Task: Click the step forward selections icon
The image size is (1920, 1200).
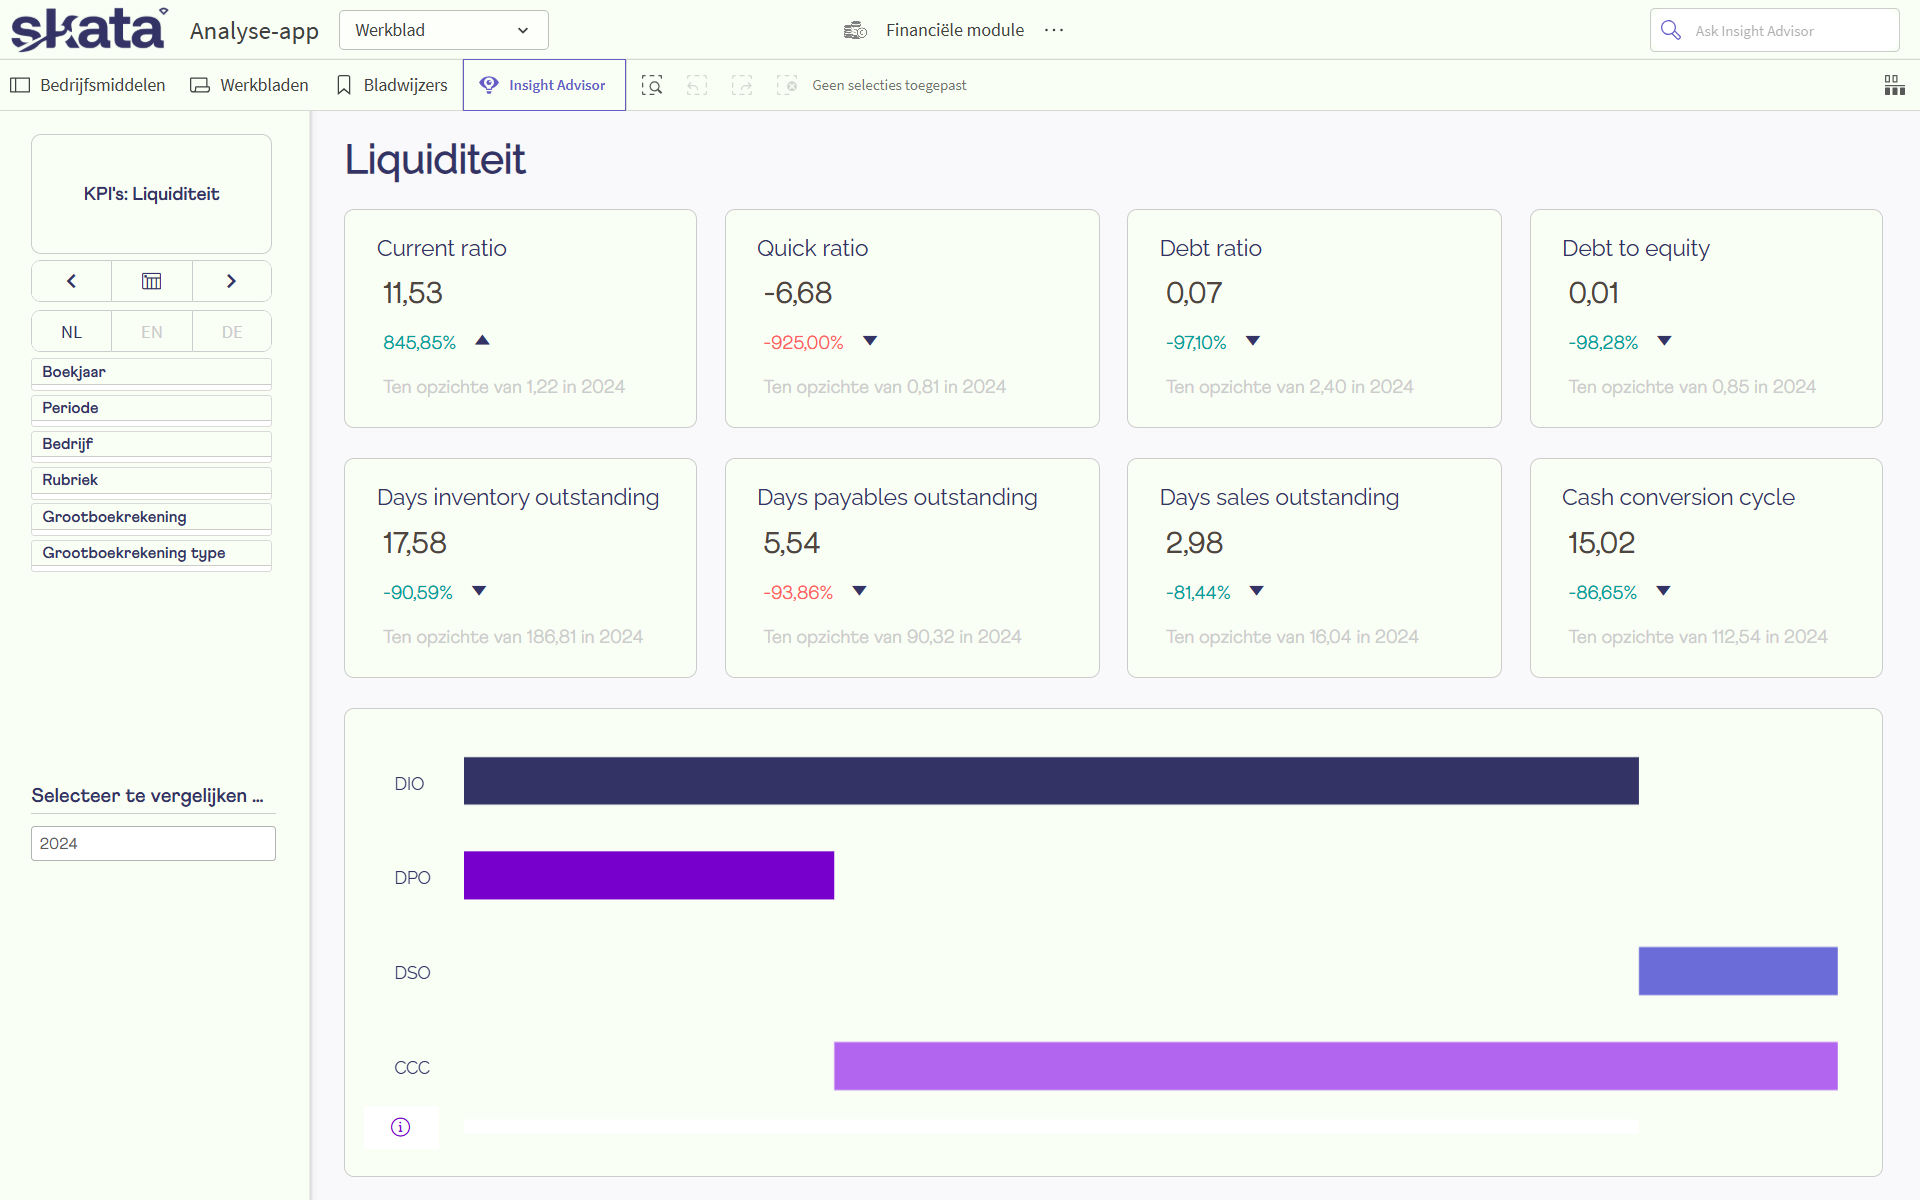Action: pos(742,85)
